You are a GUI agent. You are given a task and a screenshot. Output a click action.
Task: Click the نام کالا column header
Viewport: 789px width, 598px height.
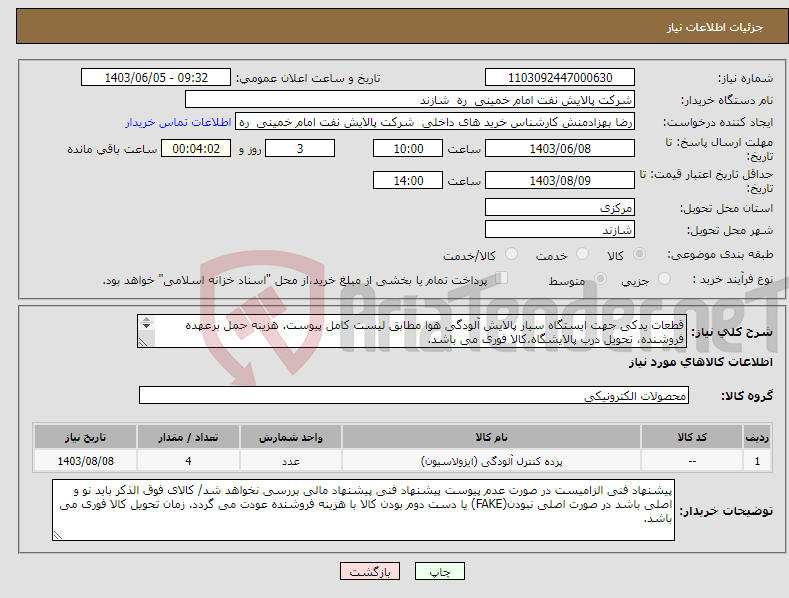[491, 437]
